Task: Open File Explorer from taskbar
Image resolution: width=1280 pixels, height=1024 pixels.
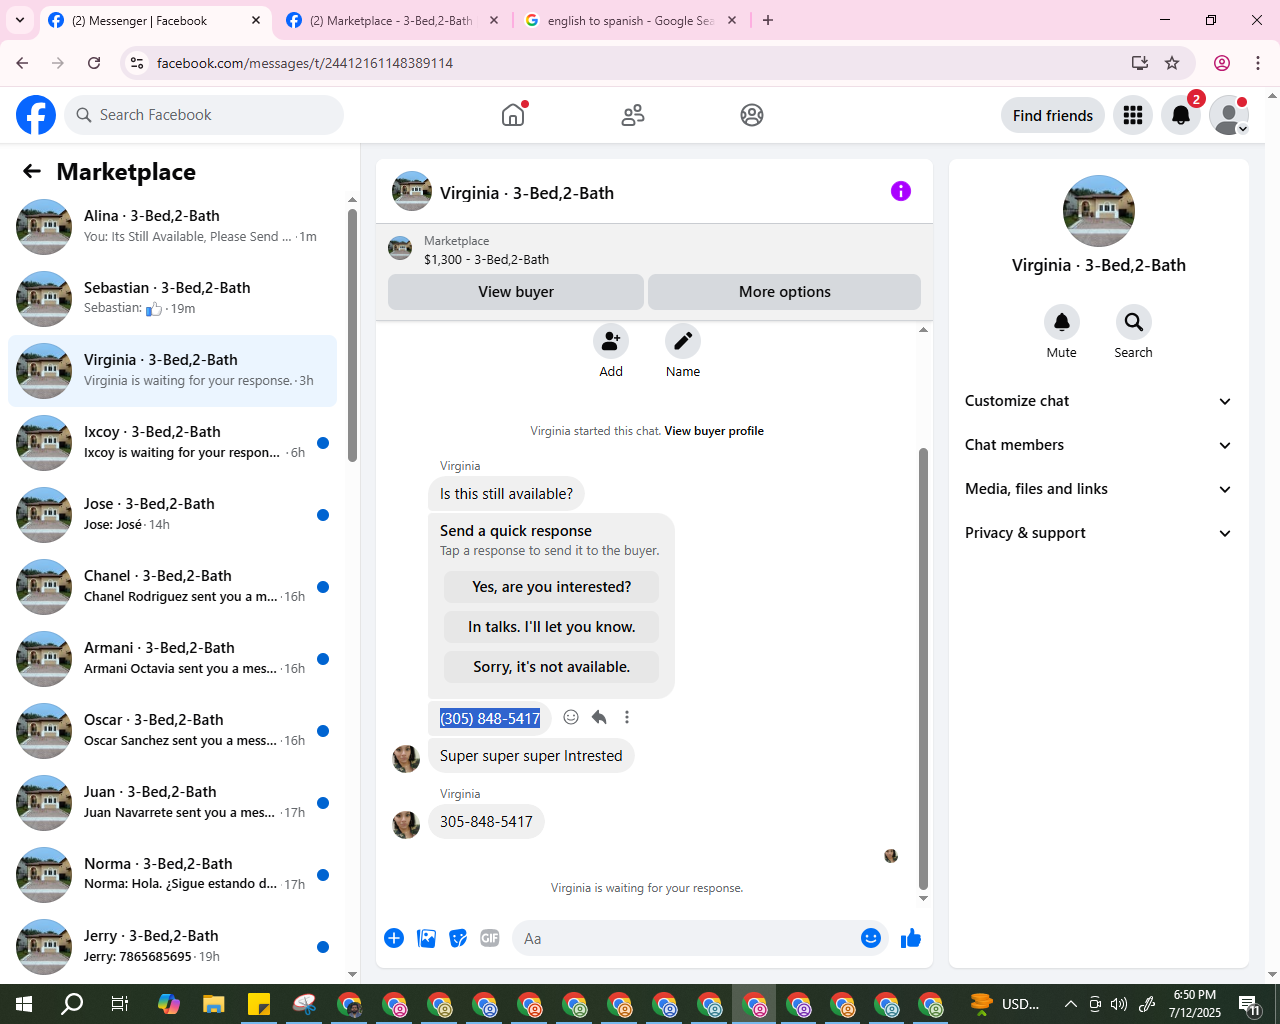Action: coord(214,1004)
